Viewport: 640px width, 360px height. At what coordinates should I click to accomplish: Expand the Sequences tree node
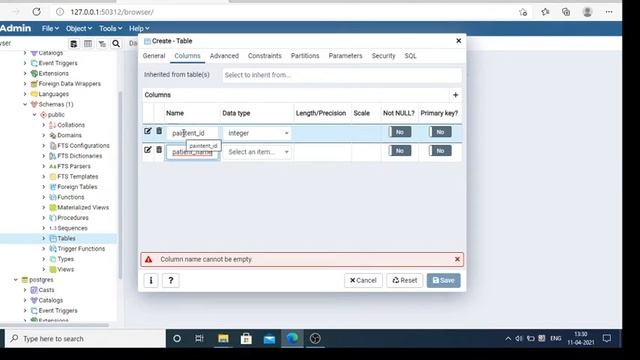pos(44,228)
